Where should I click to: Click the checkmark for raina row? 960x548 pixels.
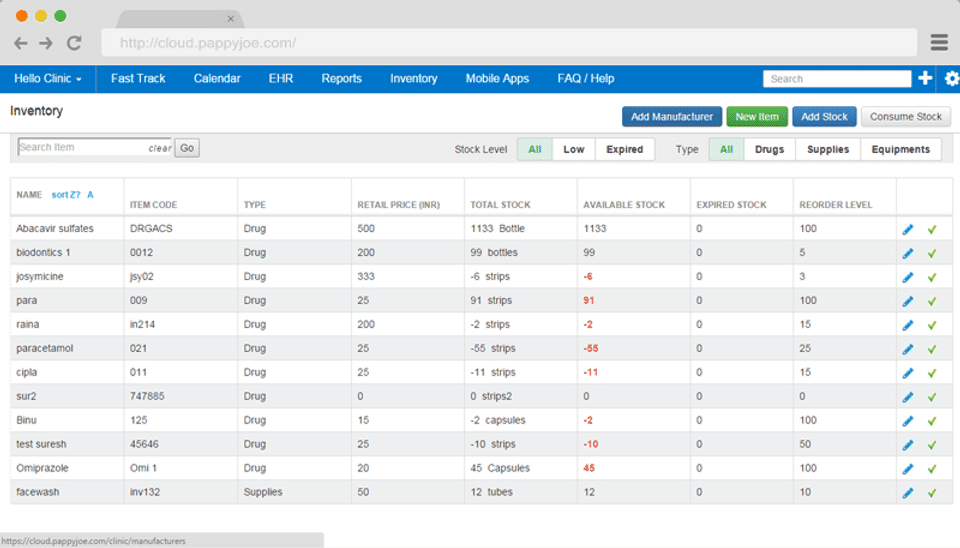pos(932,325)
